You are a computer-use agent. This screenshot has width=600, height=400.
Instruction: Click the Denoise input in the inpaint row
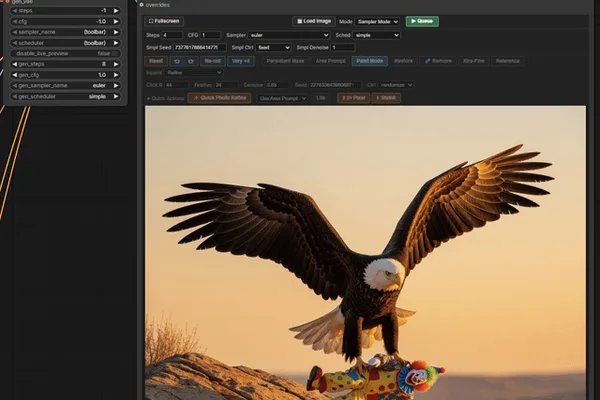click(x=277, y=85)
